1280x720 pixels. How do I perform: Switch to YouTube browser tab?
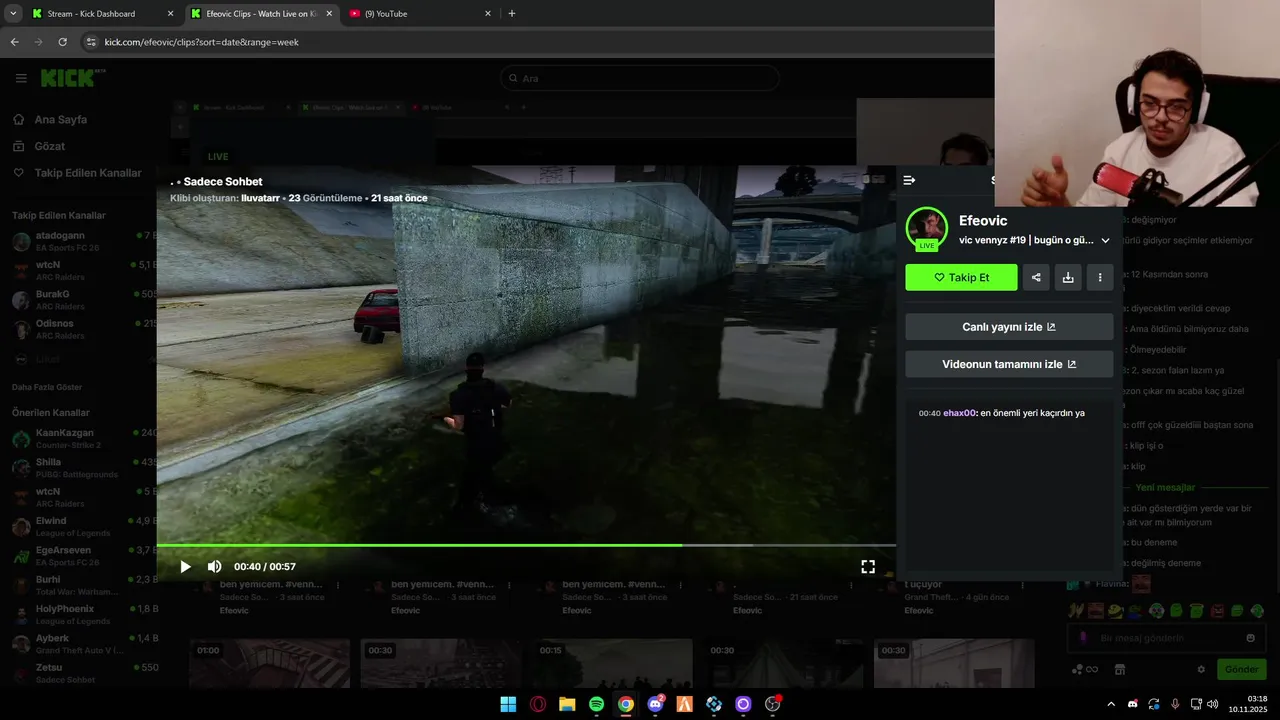coord(420,14)
